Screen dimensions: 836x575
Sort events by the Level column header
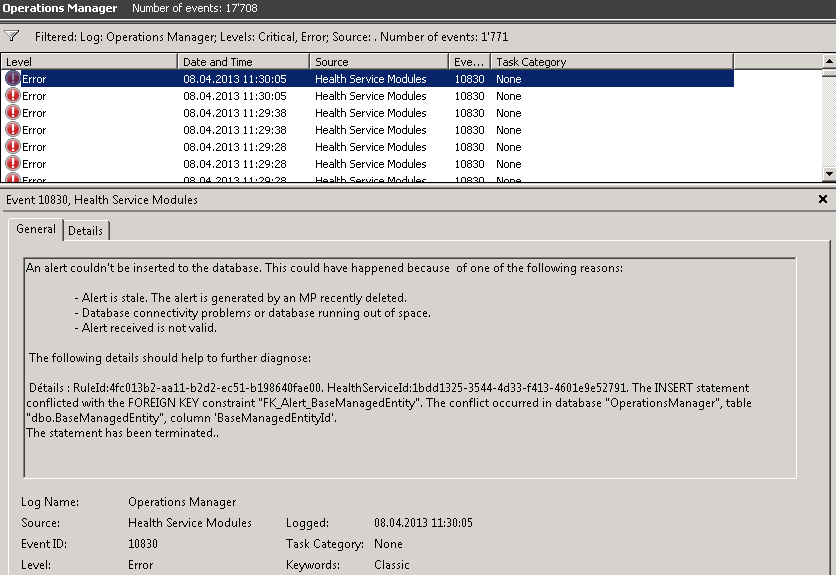(x=88, y=62)
